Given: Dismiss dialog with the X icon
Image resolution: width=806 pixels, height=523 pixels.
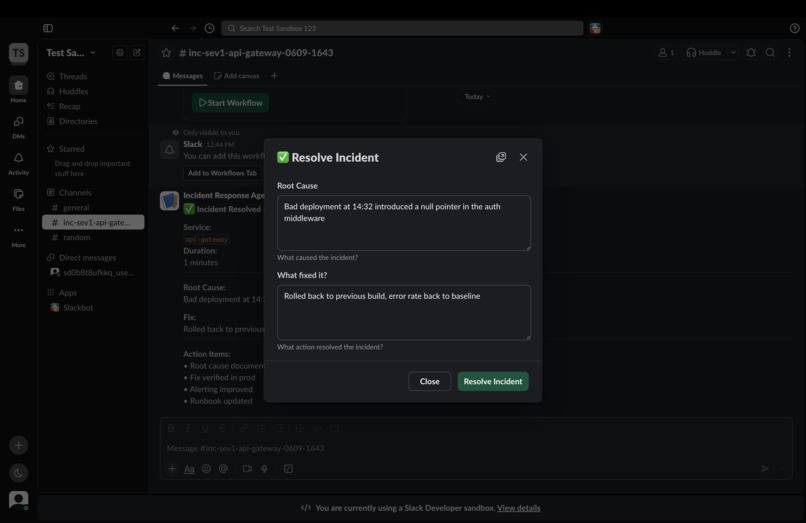Looking at the screenshot, I should coord(523,157).
